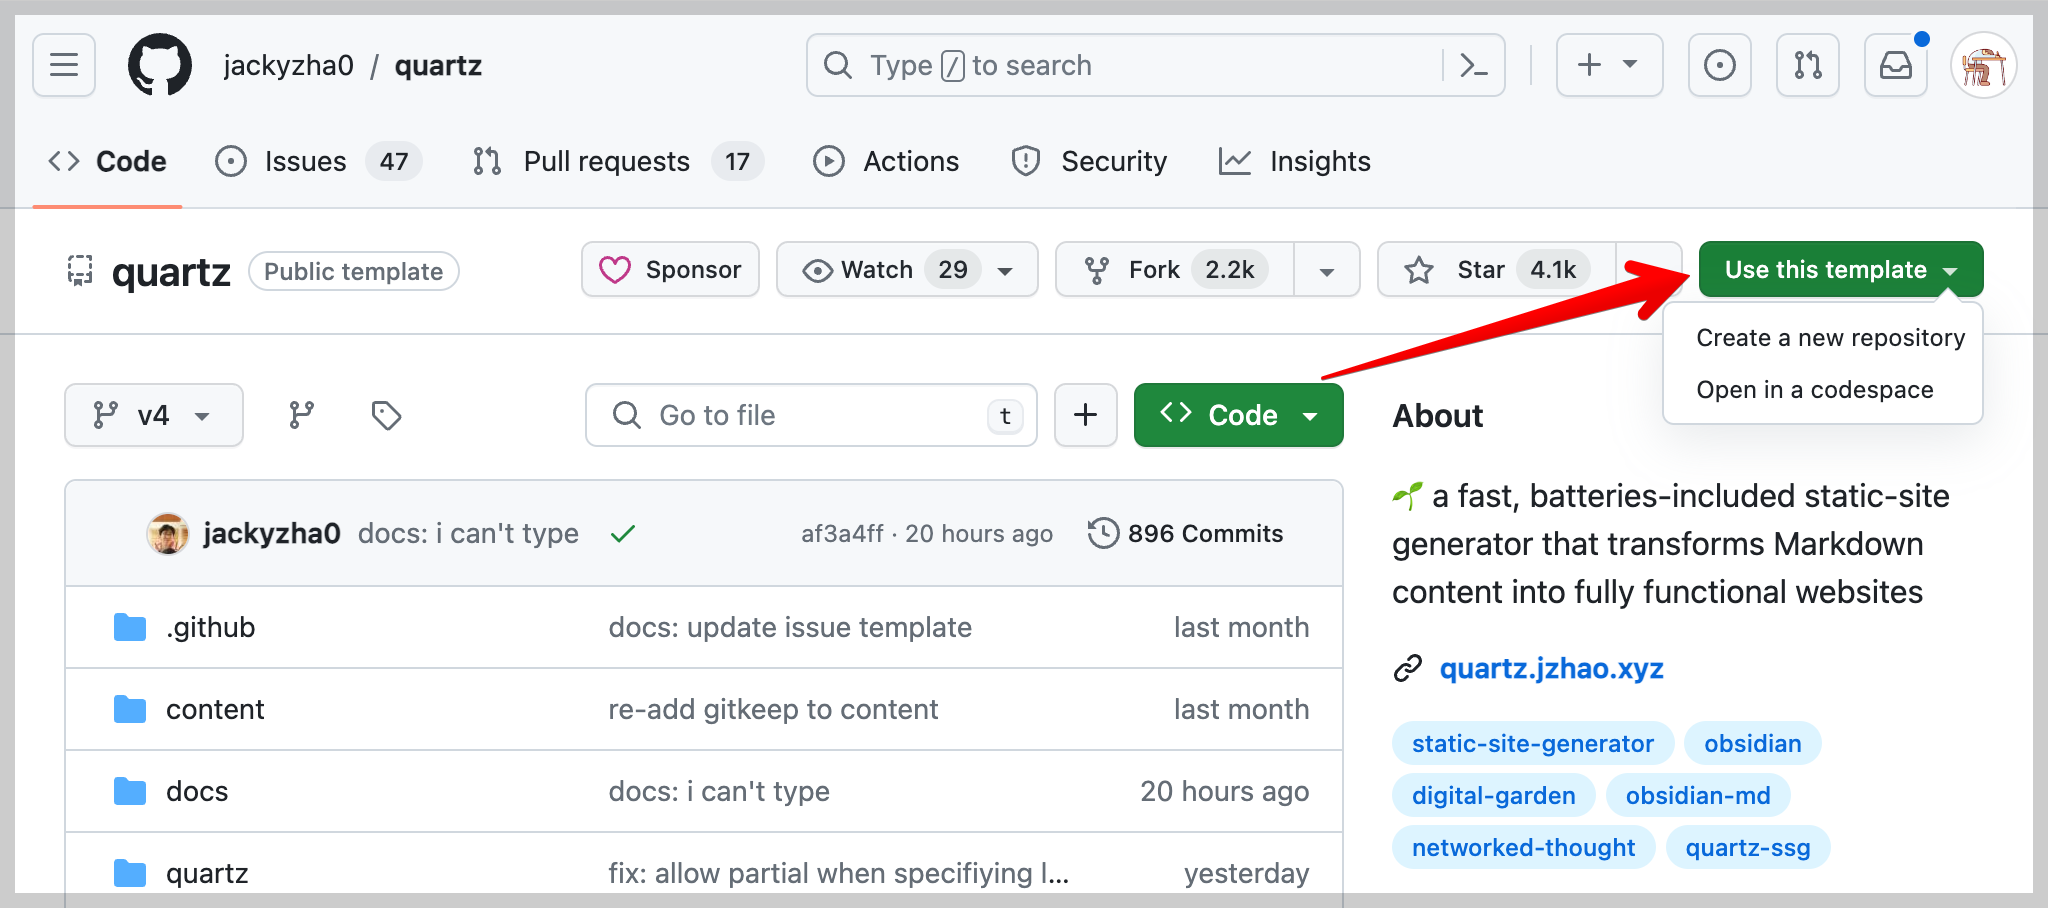
Task: Open 'docs: i can't type' commit message in header
Action: point(468,534)
